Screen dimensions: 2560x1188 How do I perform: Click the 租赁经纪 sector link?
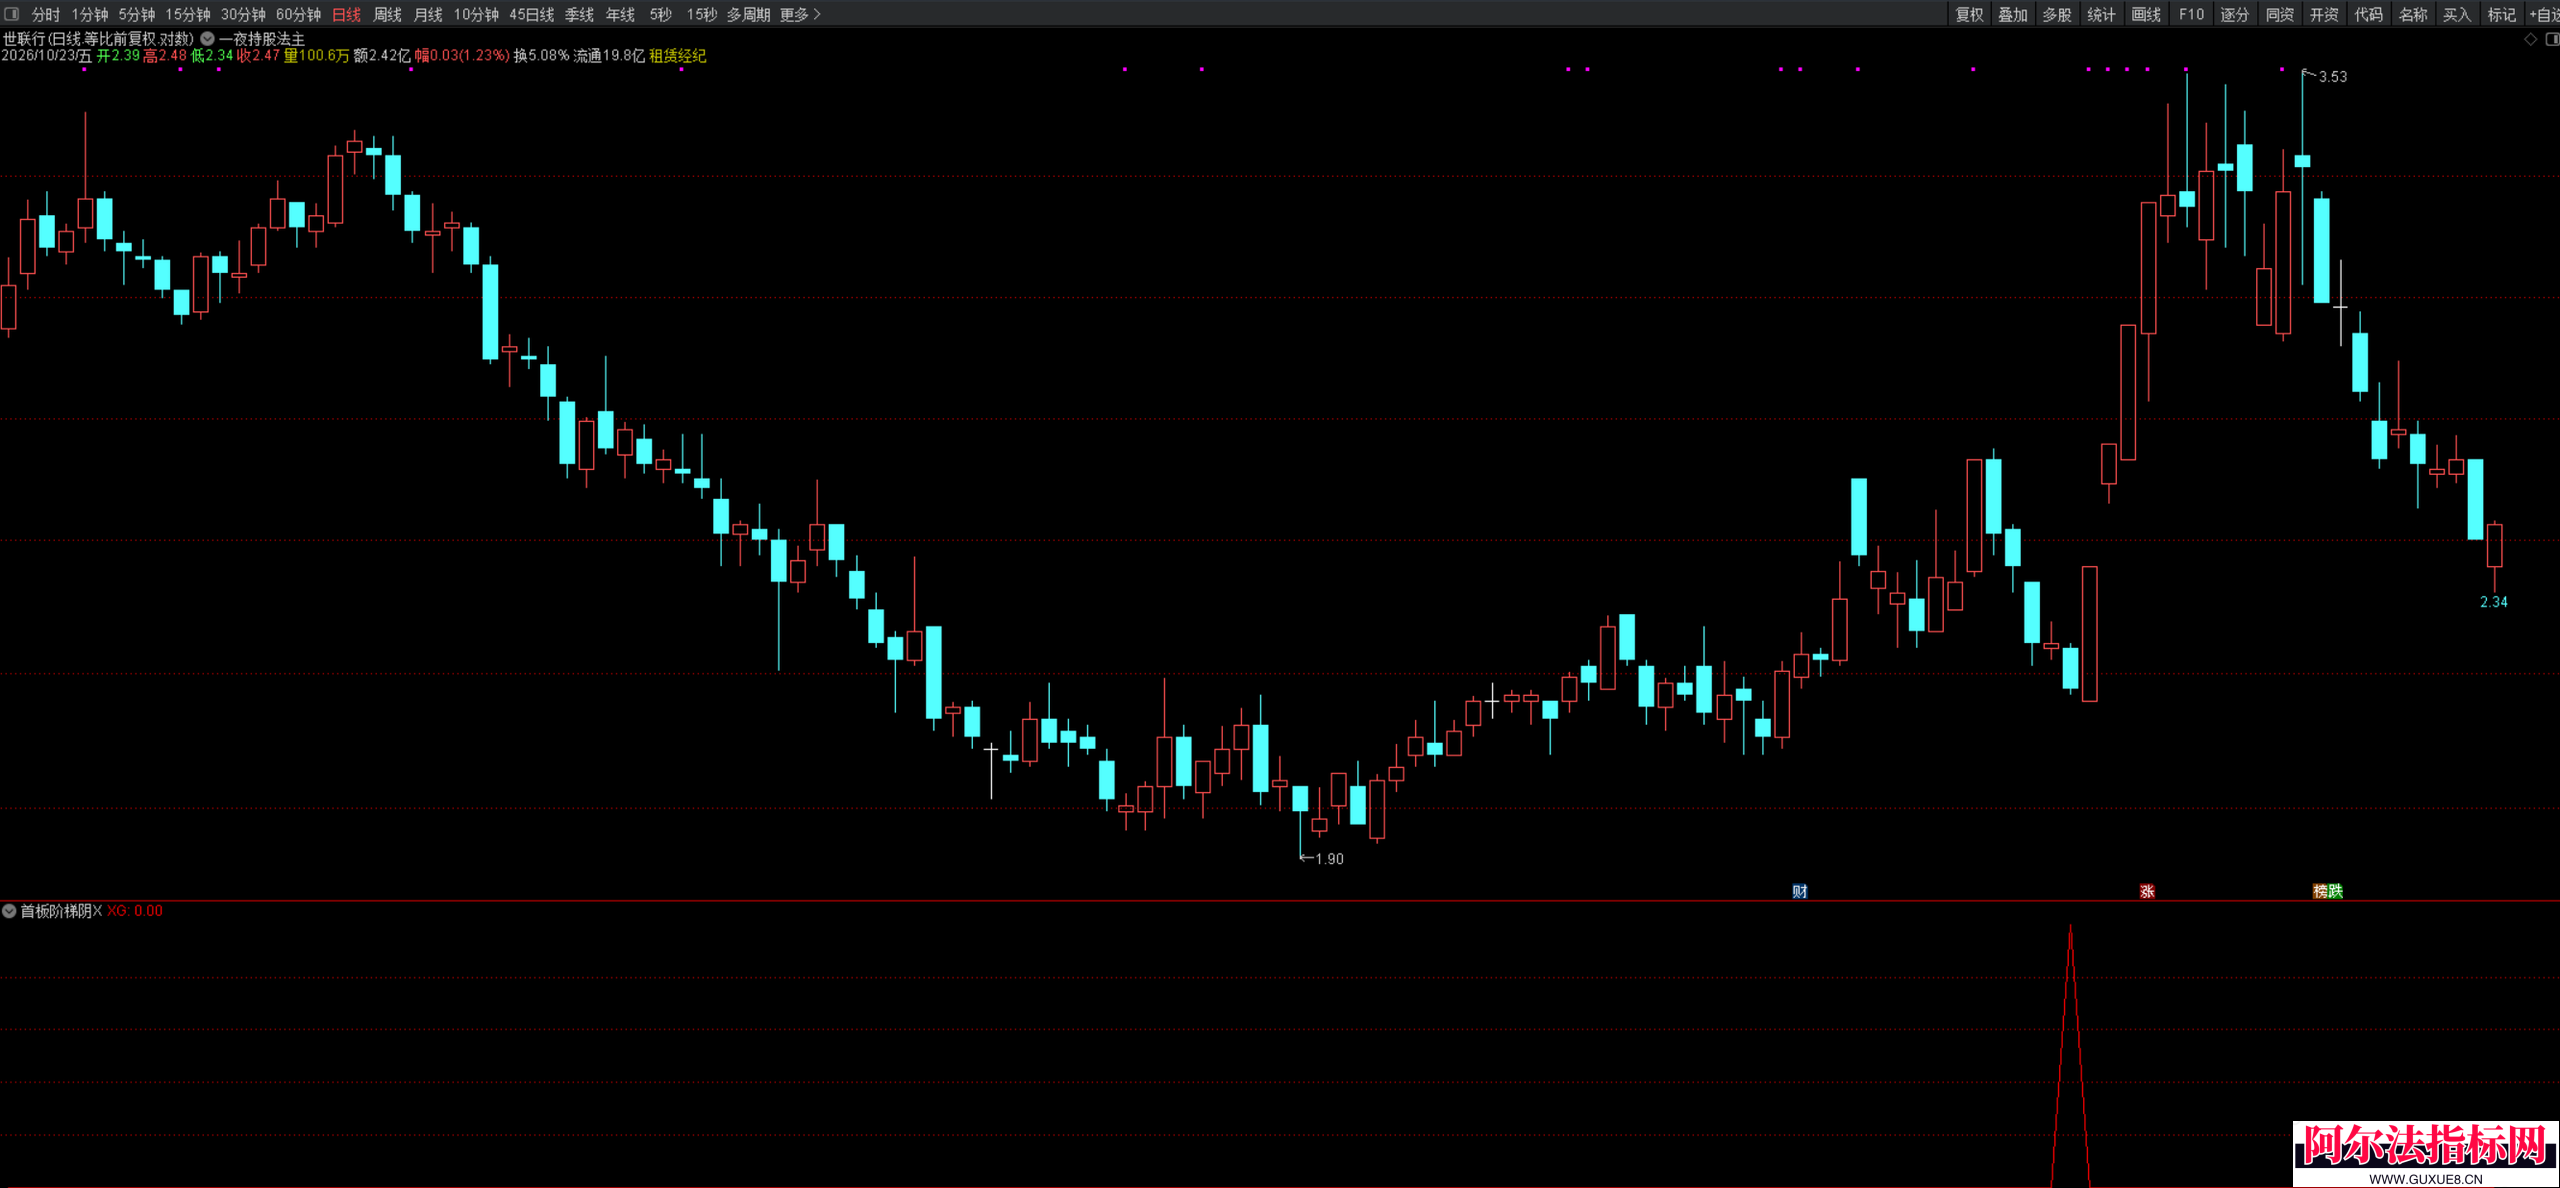point(678,56)
